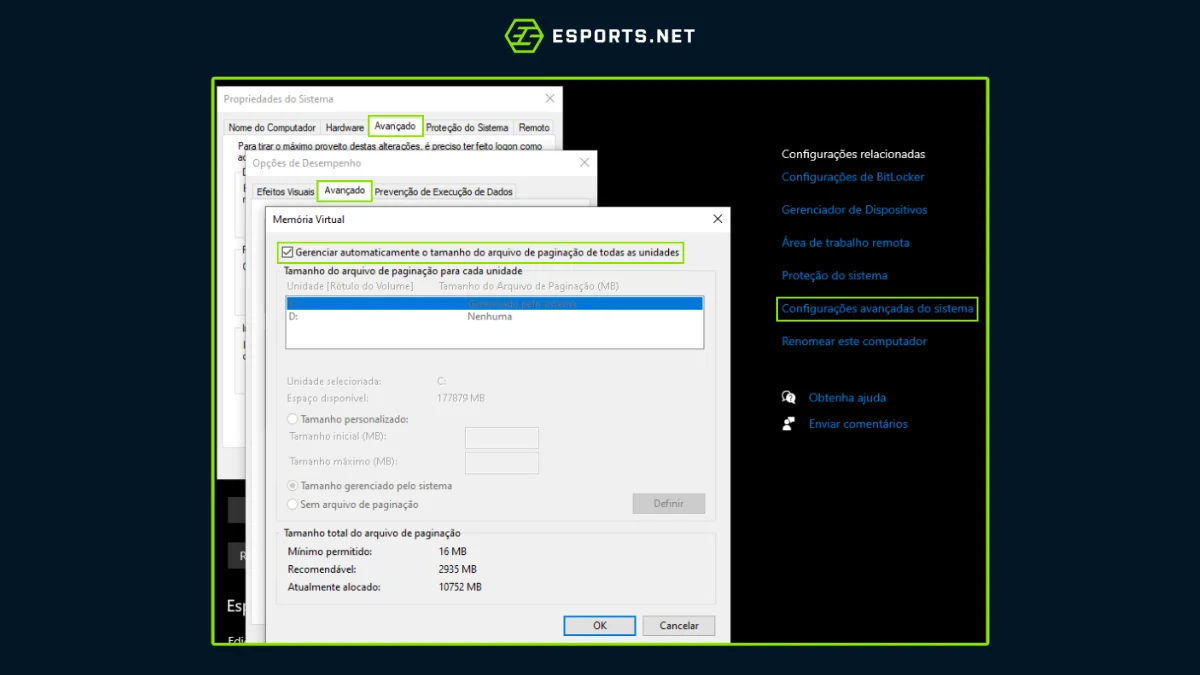Enable automatic paging file management checkbox

click(x=290, y=252)
